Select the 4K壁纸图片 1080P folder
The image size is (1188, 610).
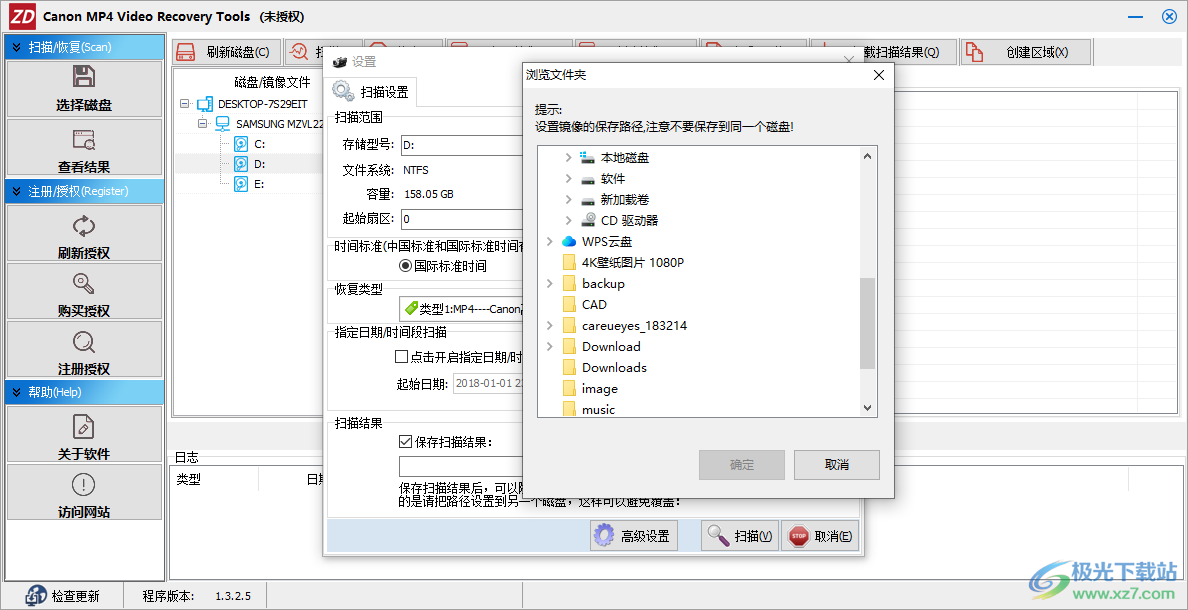[624, 263]
